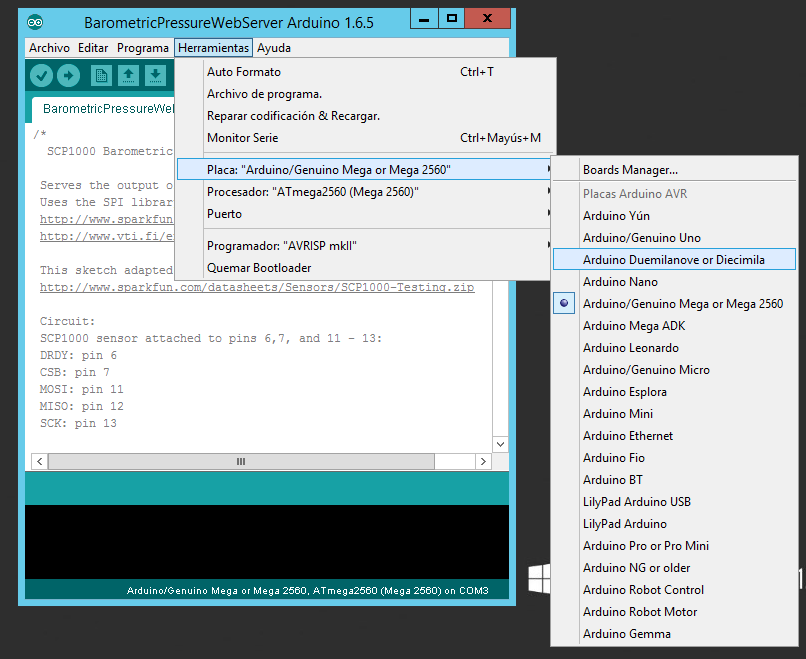Select the Arduino NG or older board

[x=674, y=568]
